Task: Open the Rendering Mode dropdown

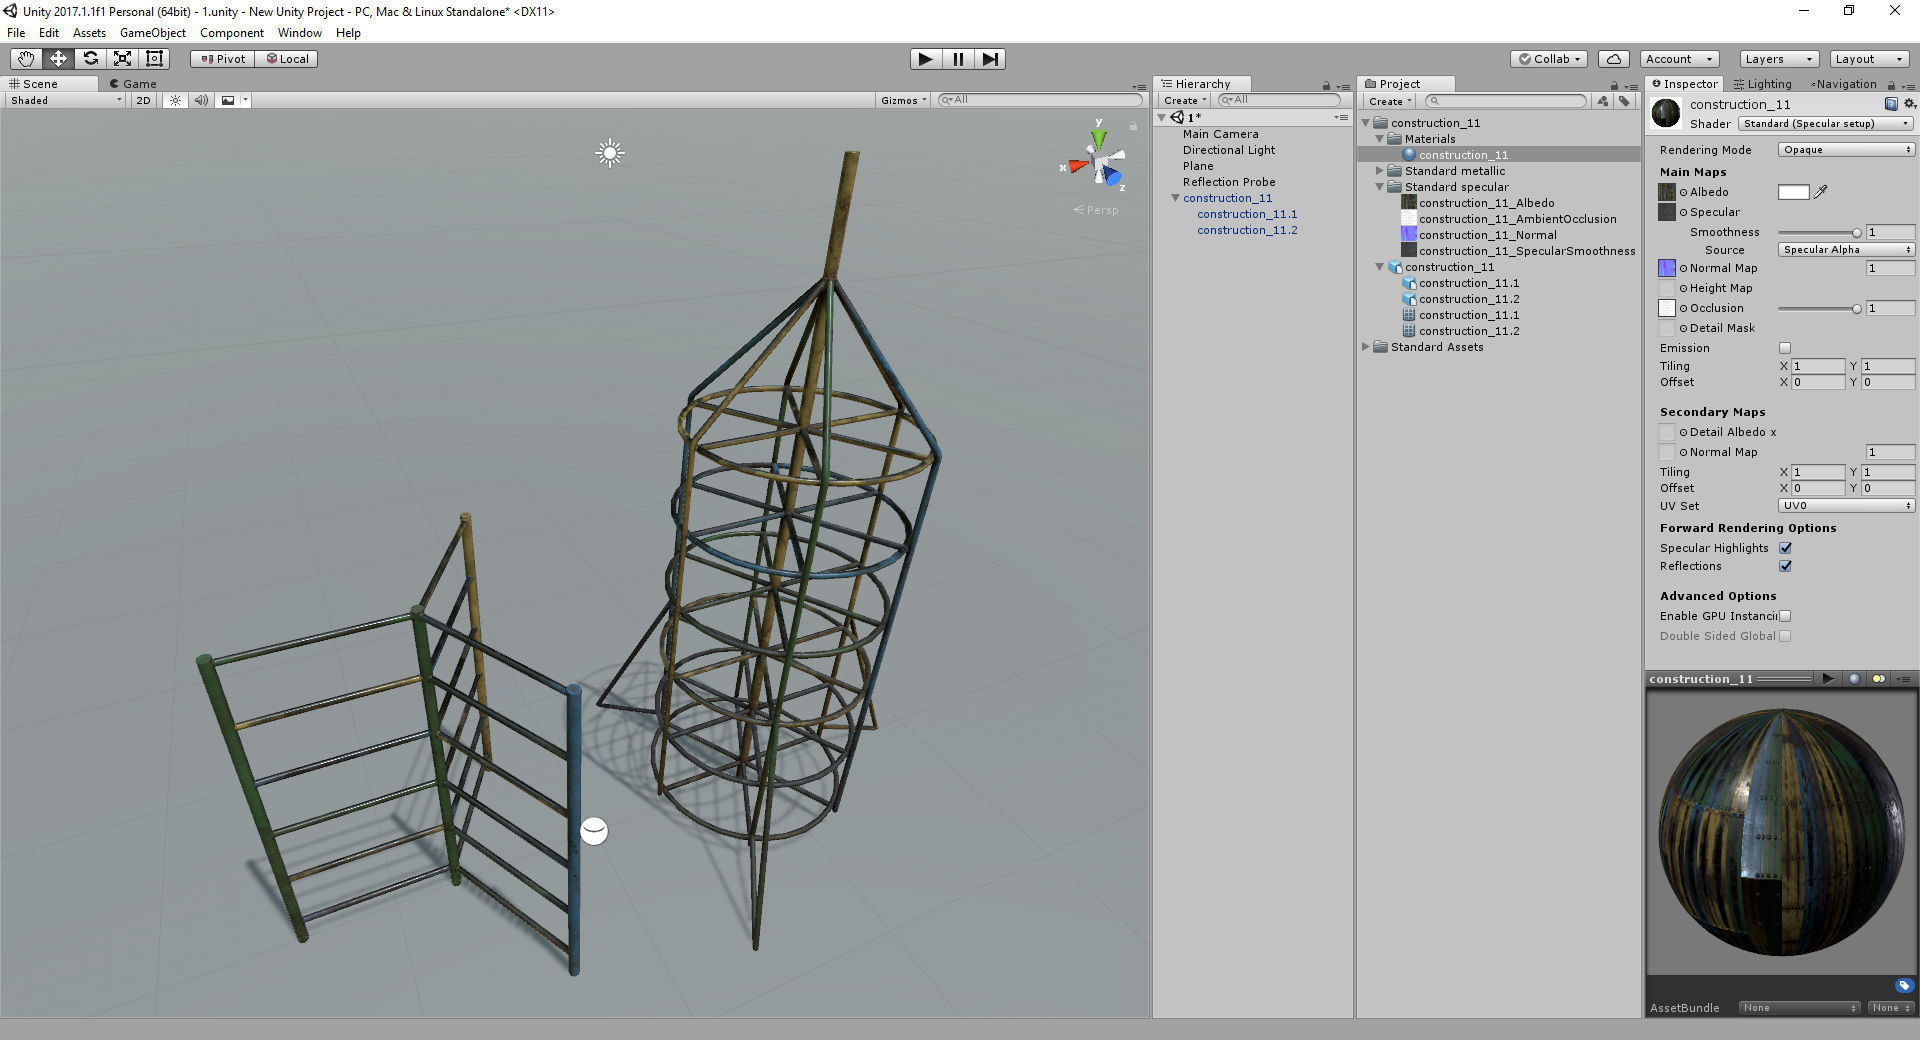Action: pos(1846,150)
